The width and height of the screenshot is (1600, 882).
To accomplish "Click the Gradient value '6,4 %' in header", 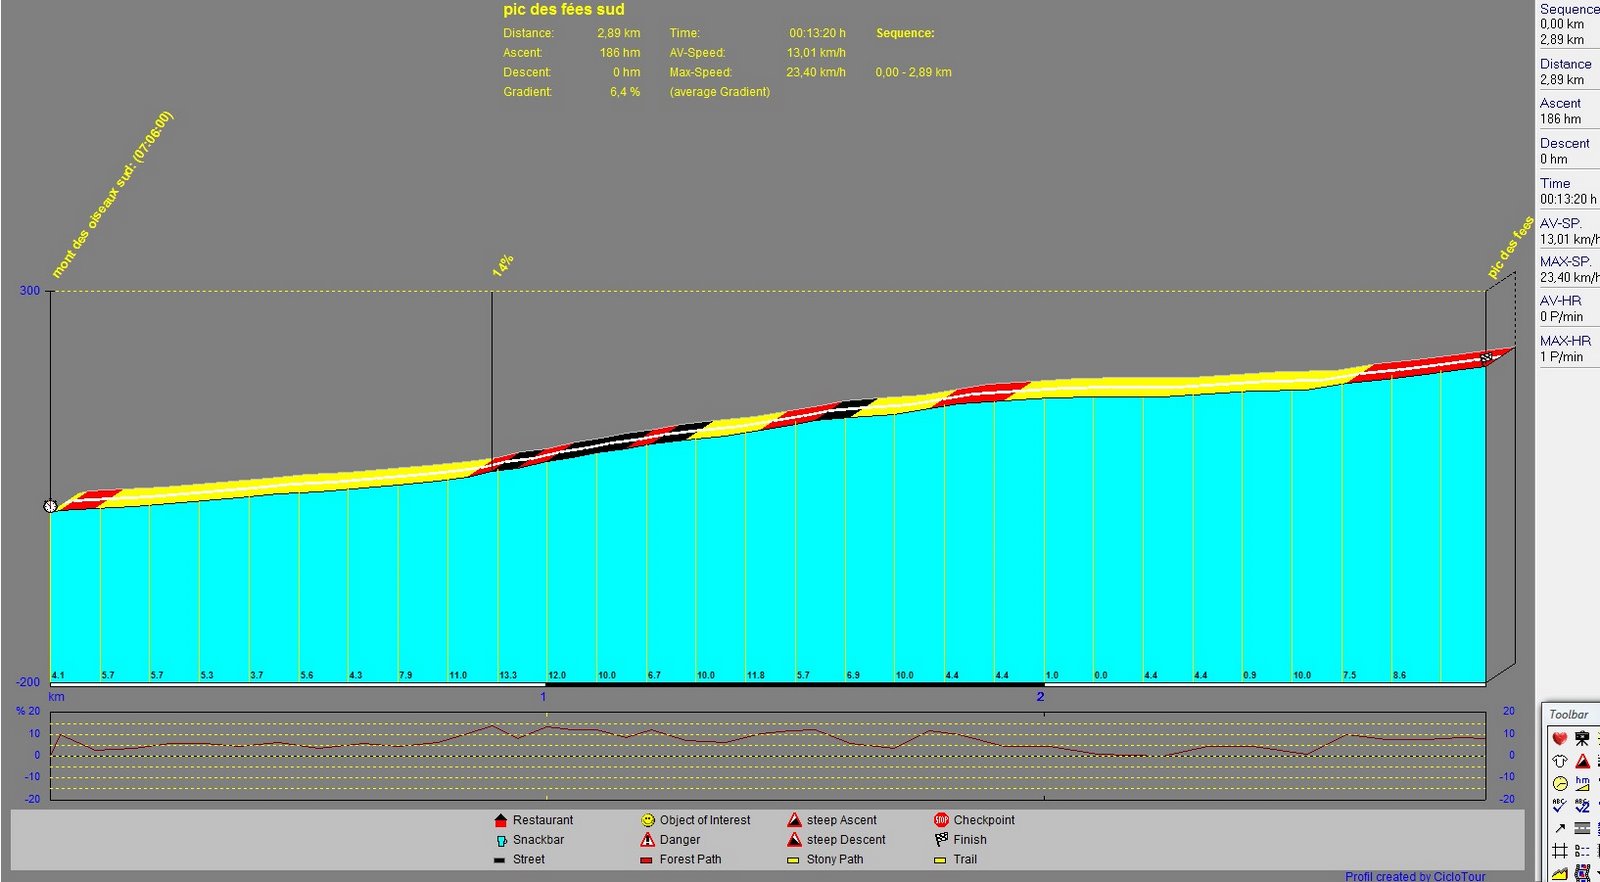I will pyautogui.click(x=625, y=92).
